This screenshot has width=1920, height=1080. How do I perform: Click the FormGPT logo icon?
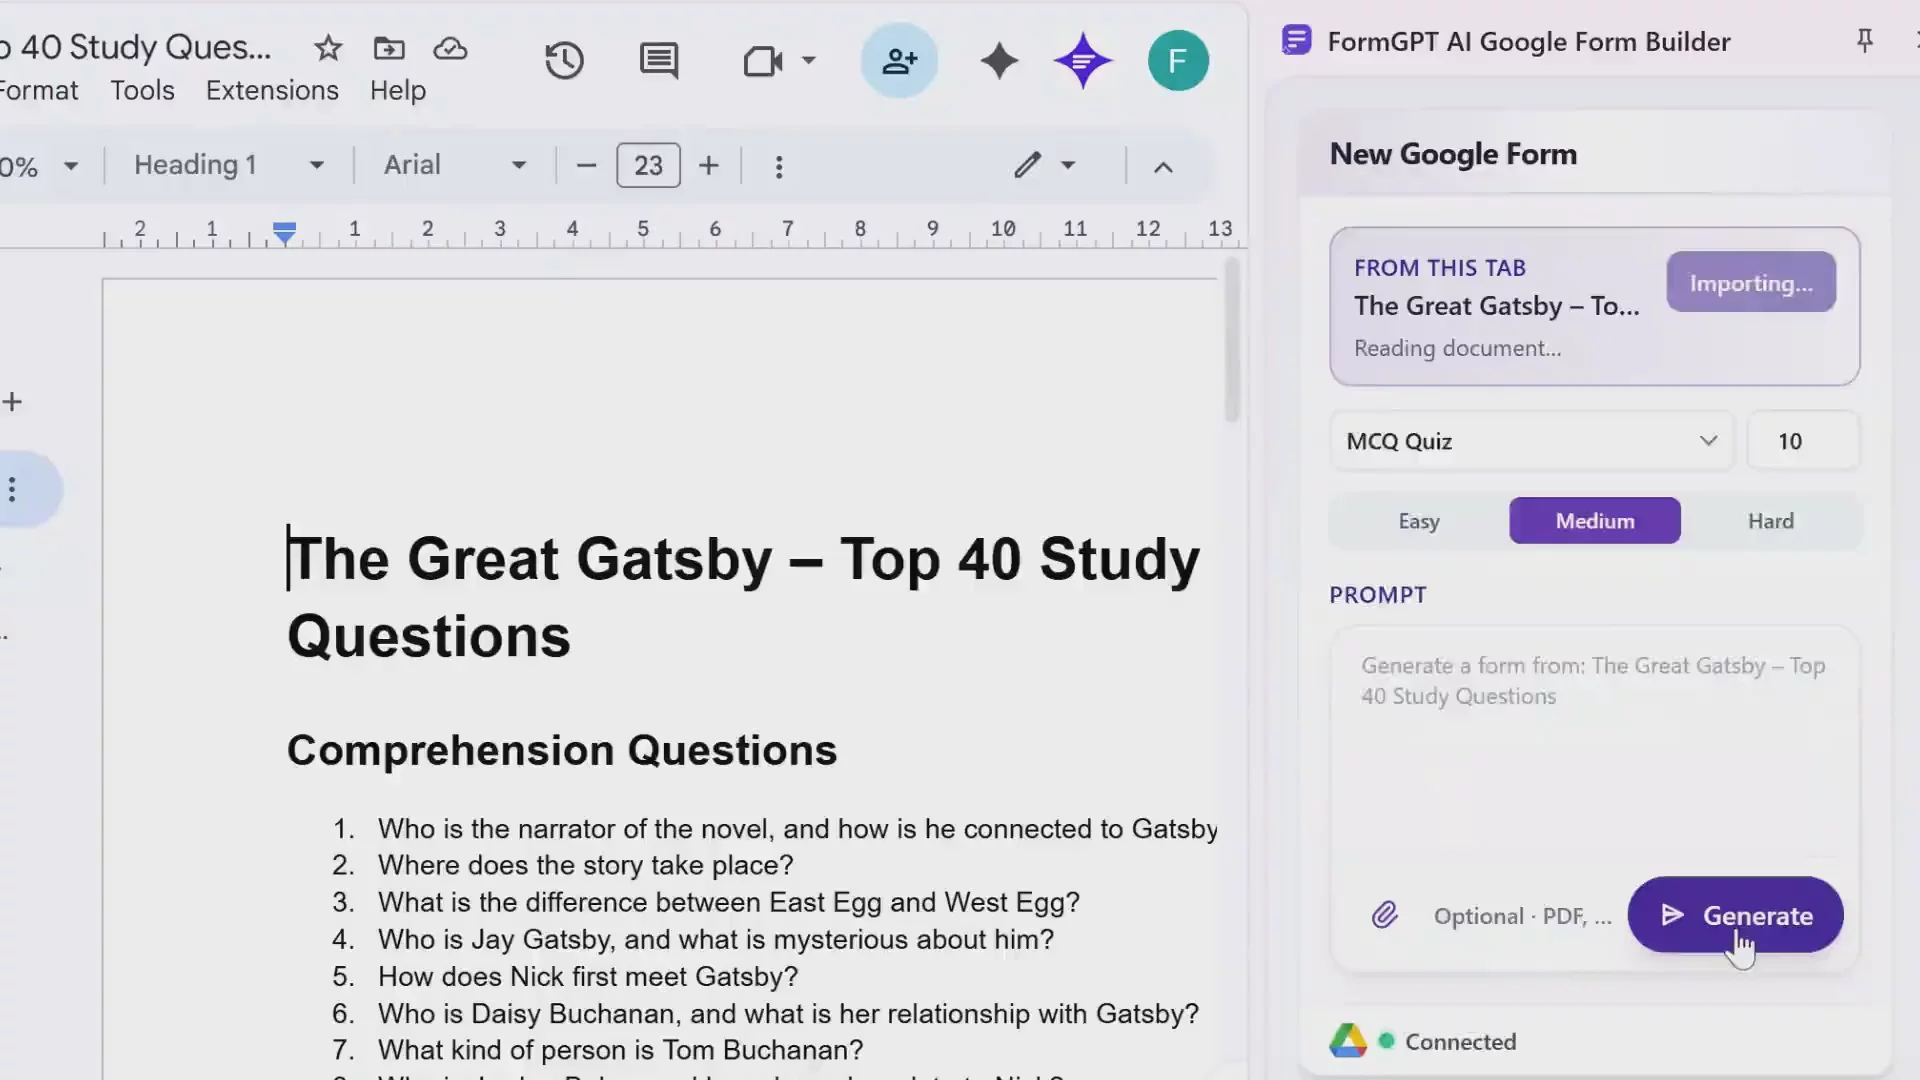[1296, 41]
